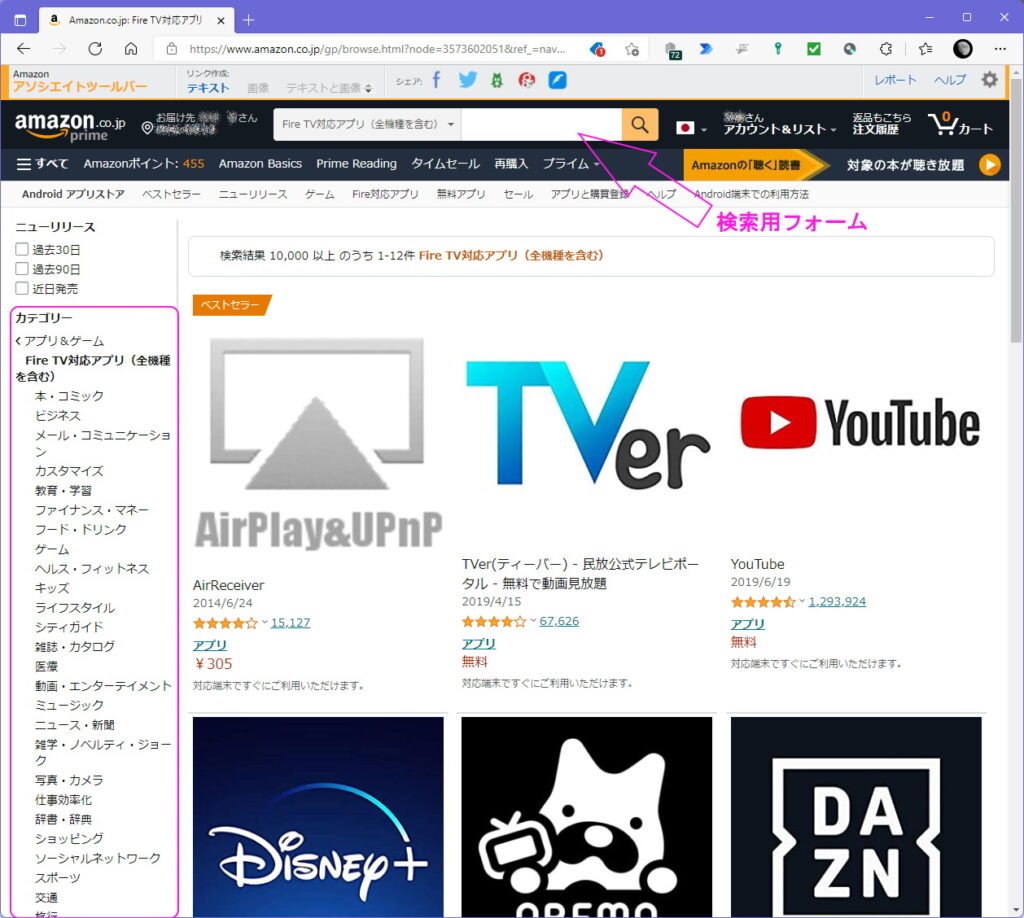Open browser settings and more menu
1024x918 pixels.
pos(1000,49)
